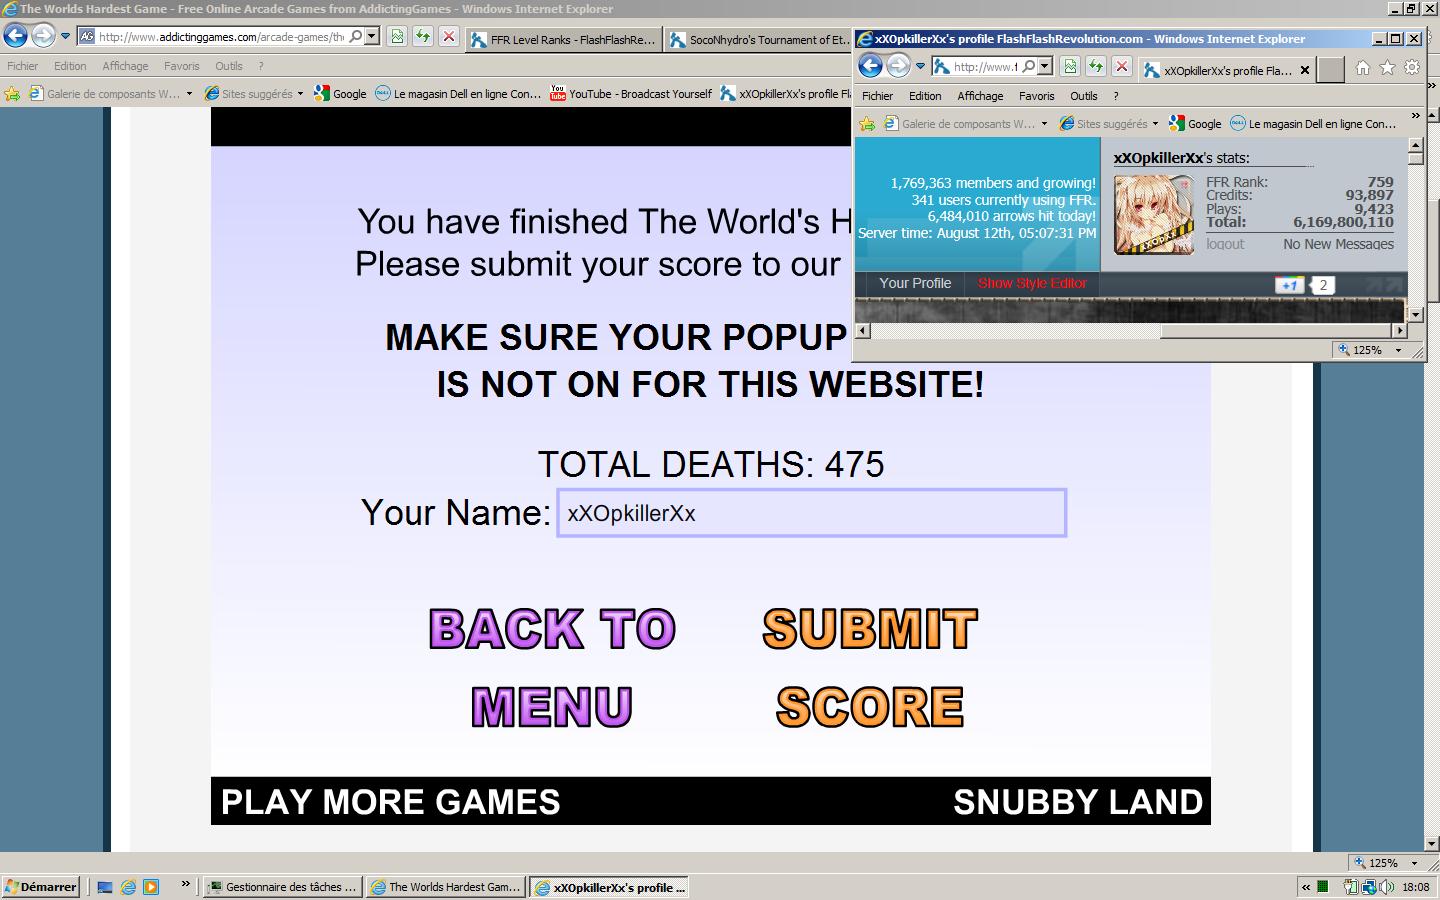Open Tools gear icon in profile window

tap(1412, 68)
